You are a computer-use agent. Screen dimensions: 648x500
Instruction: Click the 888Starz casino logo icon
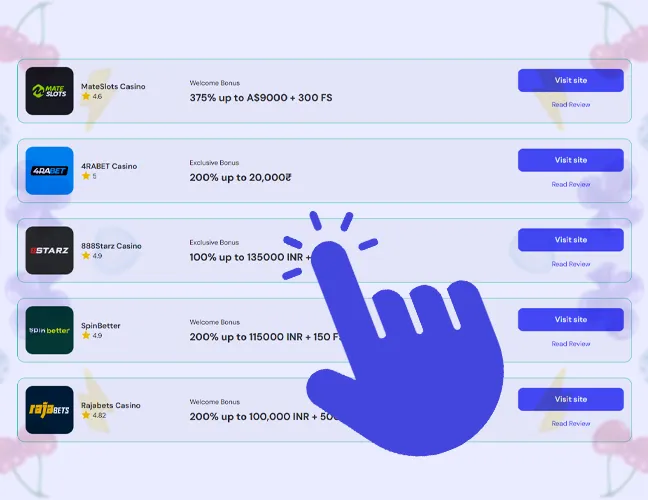(x=50, y=250)
